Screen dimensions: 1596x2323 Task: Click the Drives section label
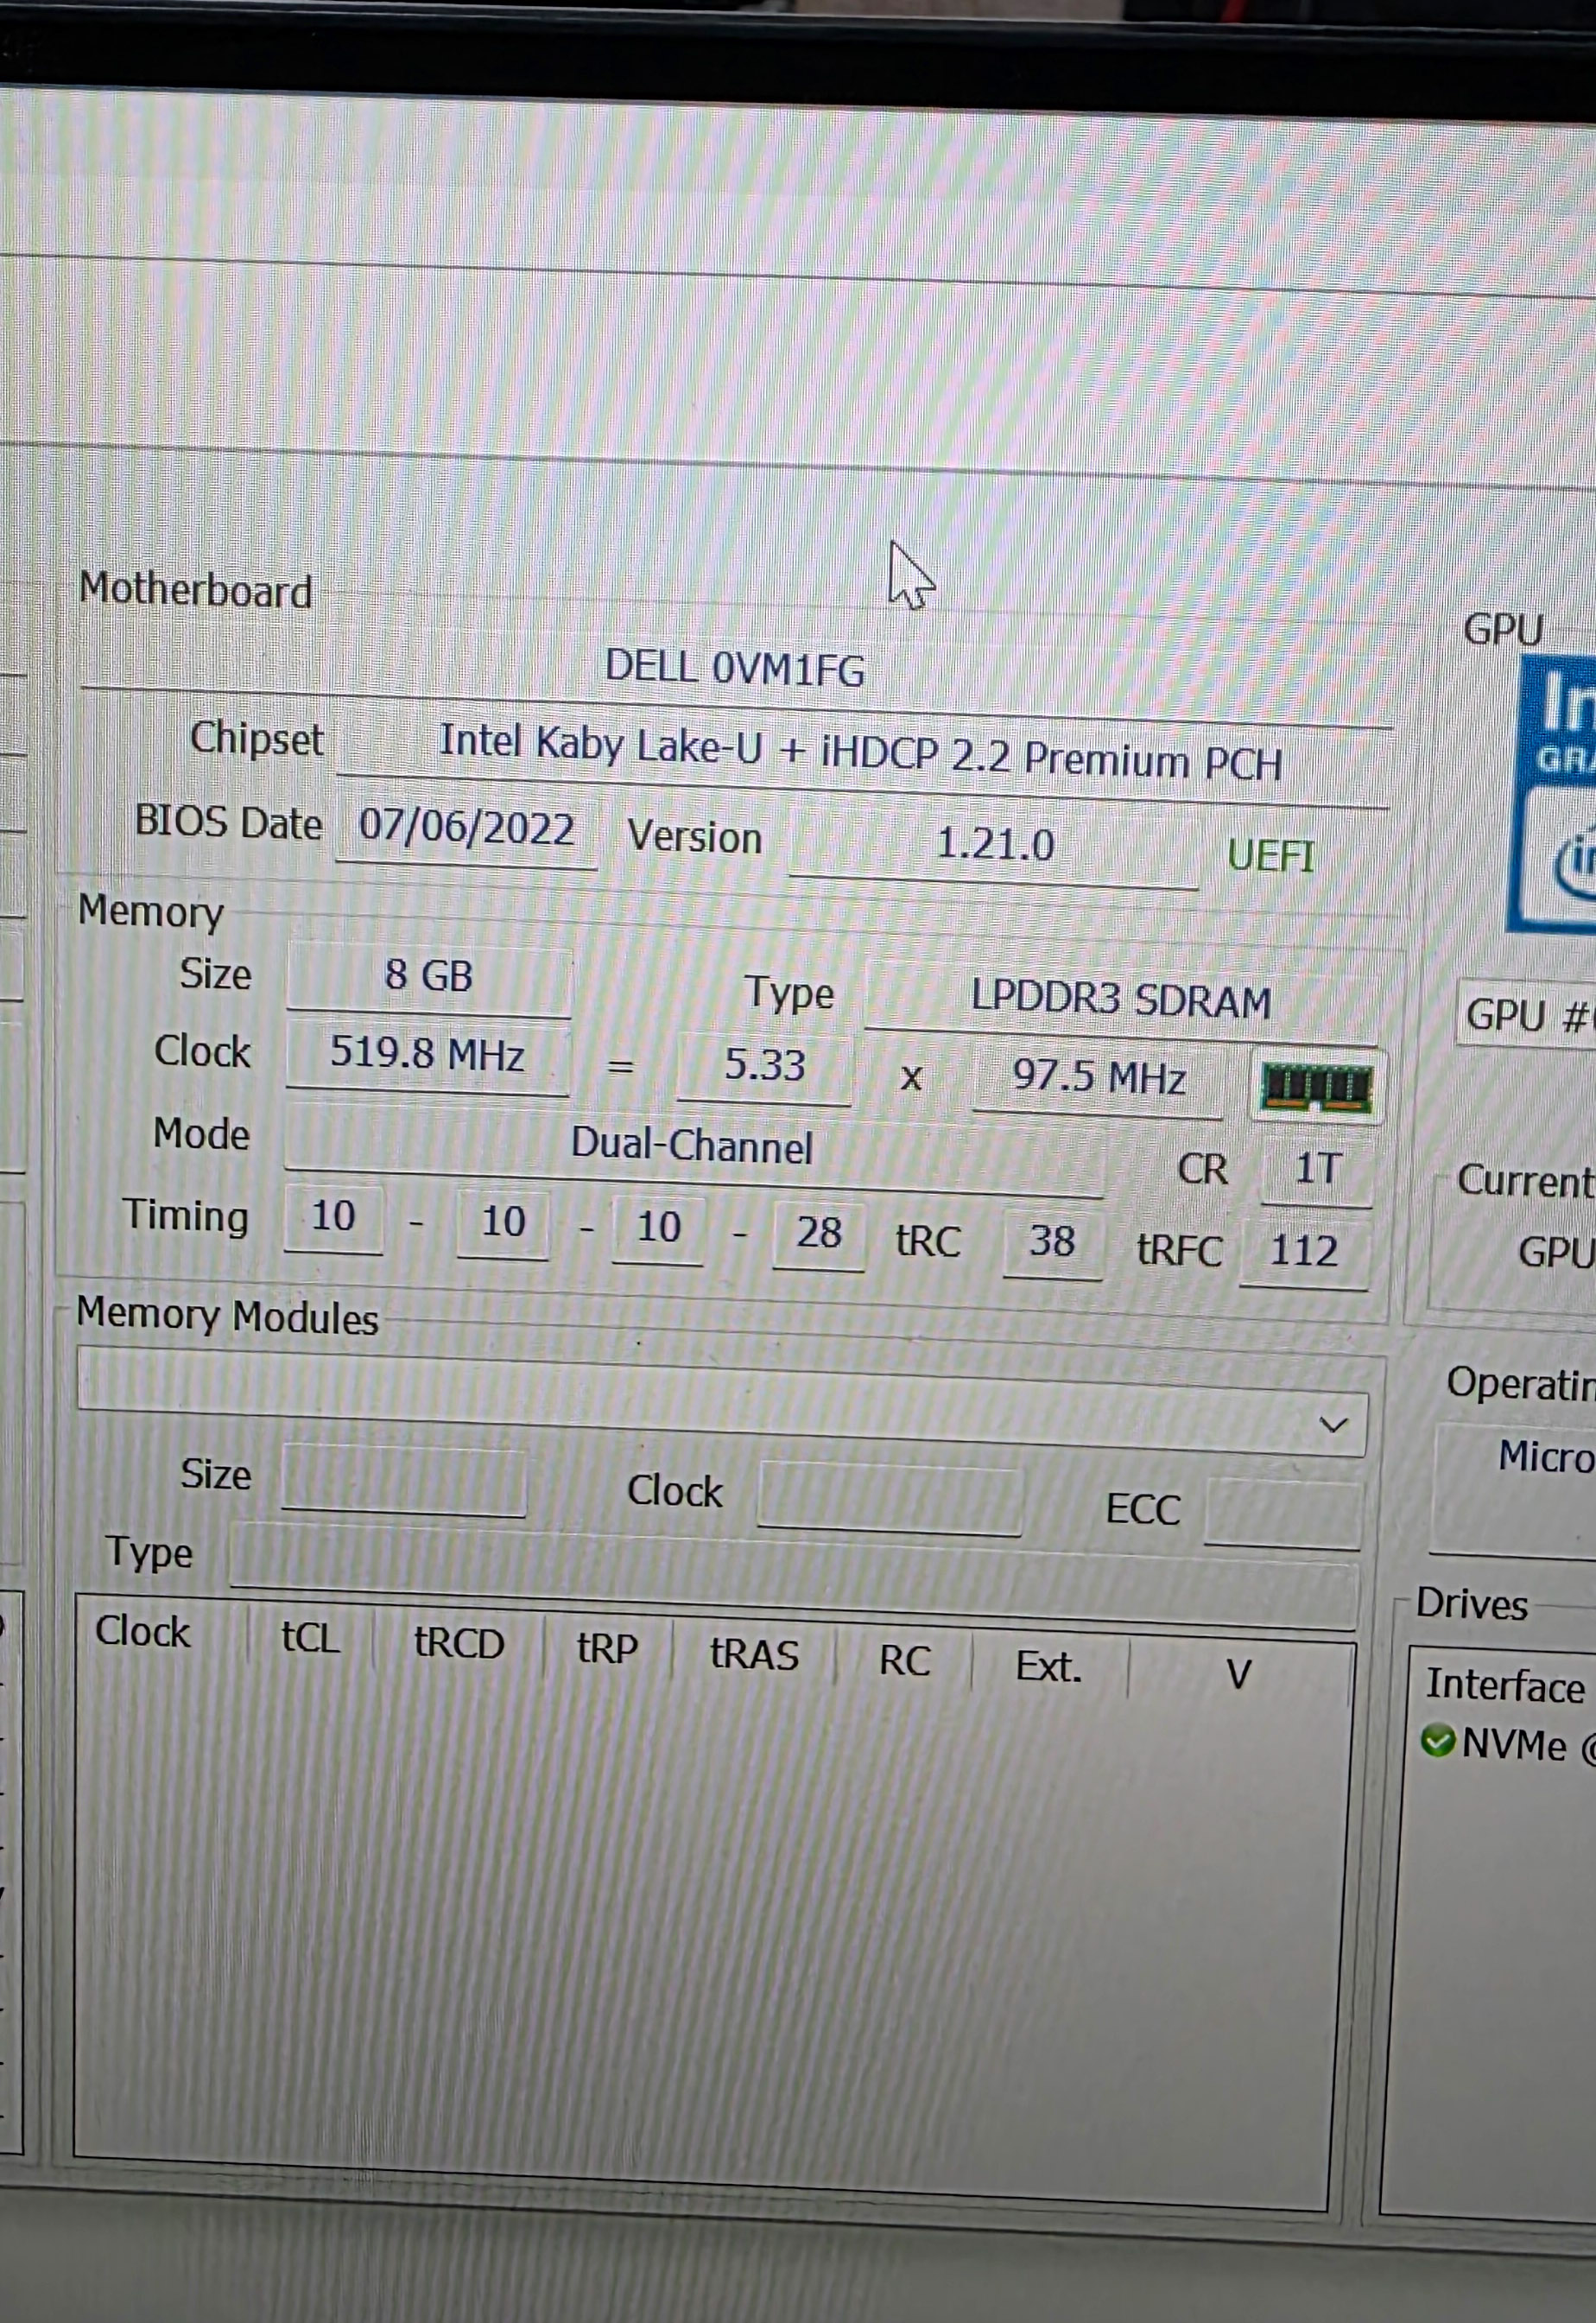1471,1605
